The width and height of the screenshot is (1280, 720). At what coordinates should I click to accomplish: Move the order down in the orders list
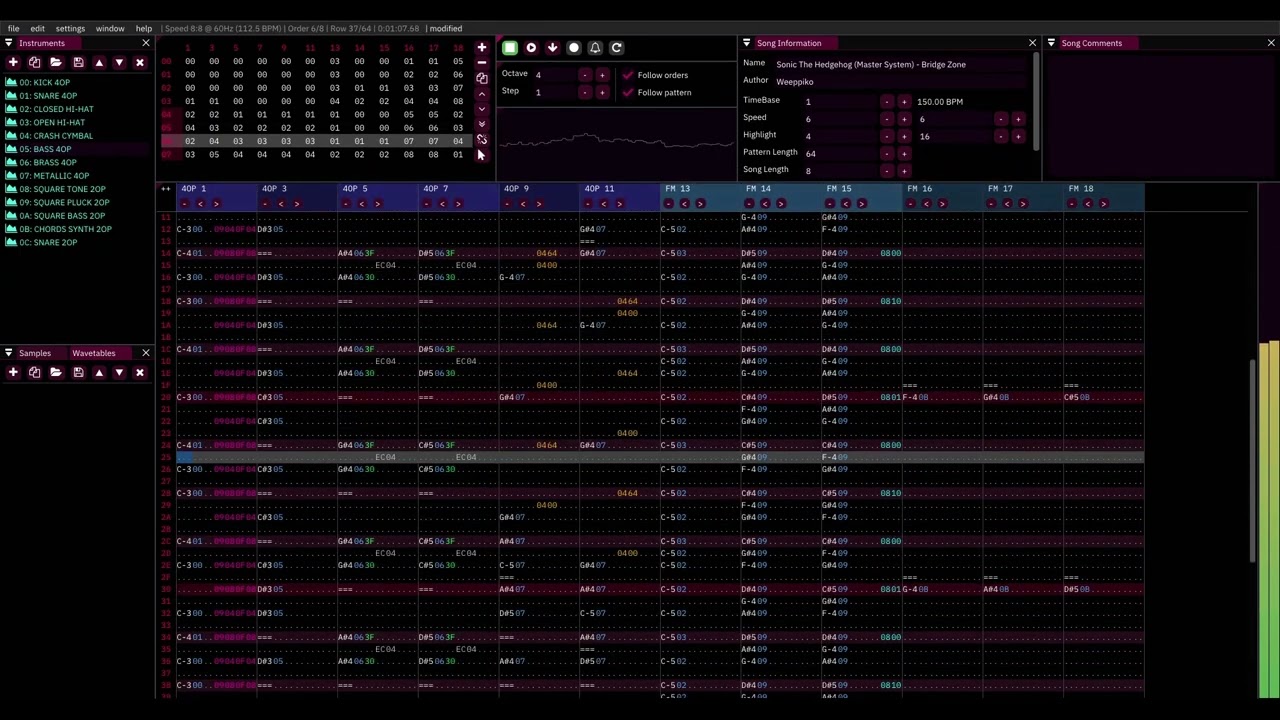[x=481, y=109]
